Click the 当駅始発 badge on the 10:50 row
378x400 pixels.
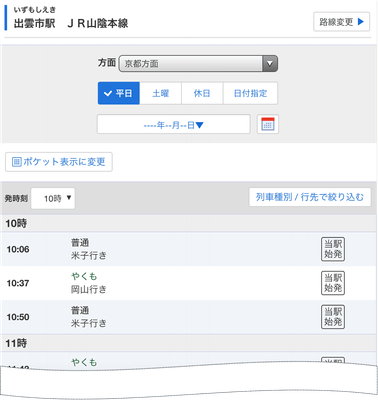coord(333,317)
